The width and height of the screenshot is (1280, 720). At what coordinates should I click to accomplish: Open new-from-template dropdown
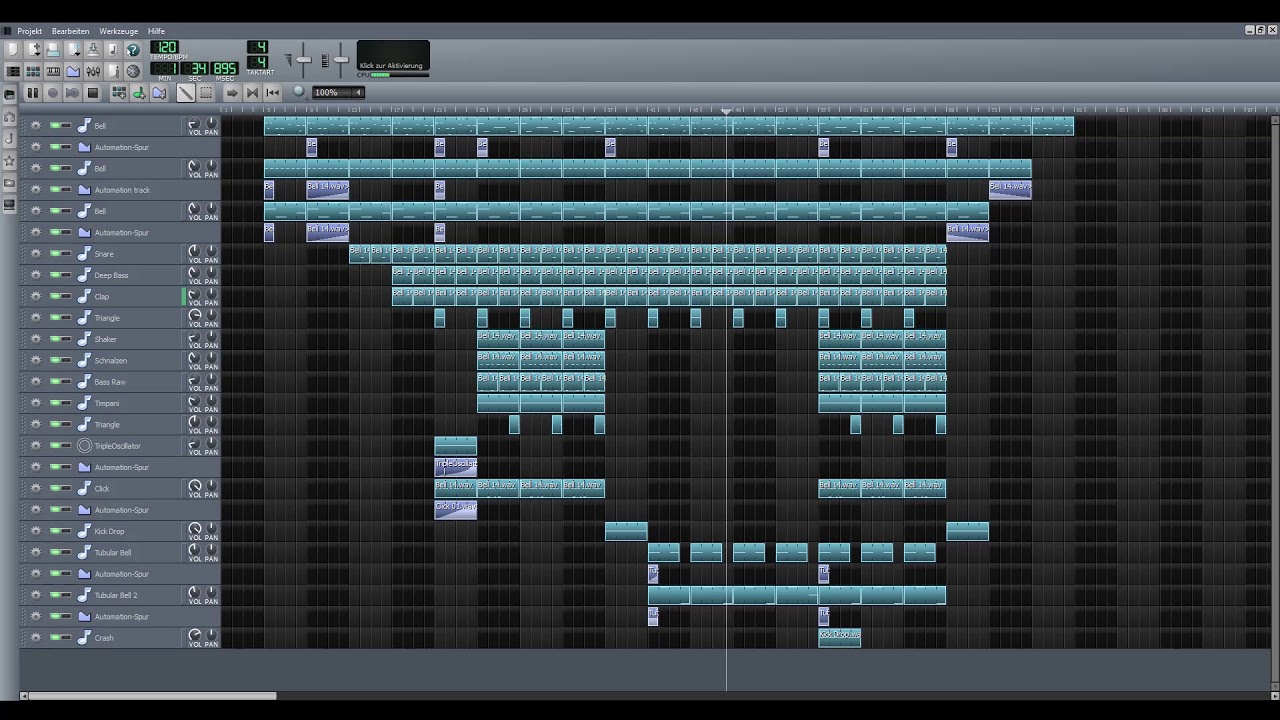pos(33,49)
